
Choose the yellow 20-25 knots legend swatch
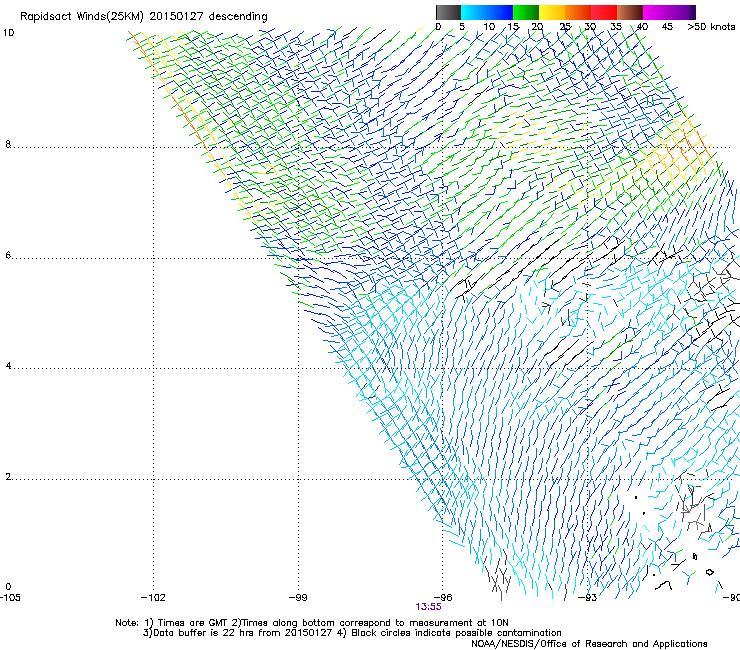click(x=552, y=12)
